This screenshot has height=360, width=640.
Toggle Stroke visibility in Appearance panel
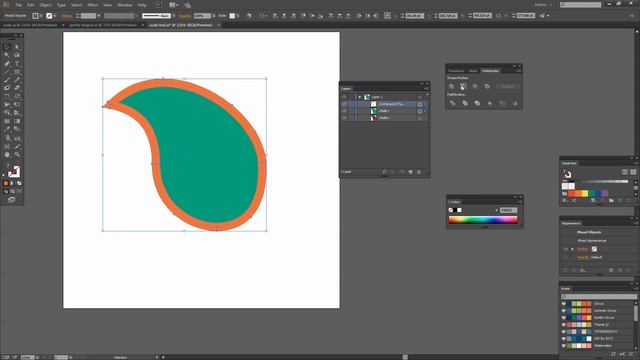pos(565,249)
